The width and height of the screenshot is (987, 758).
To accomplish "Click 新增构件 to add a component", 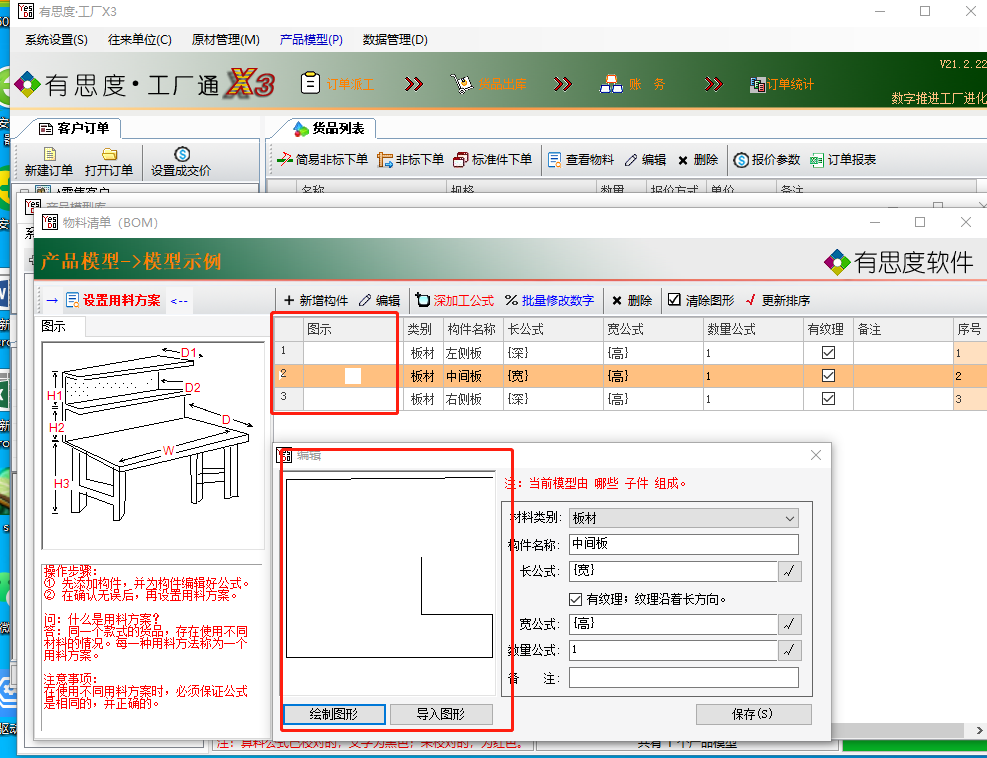I will click(x=316, y=300).
